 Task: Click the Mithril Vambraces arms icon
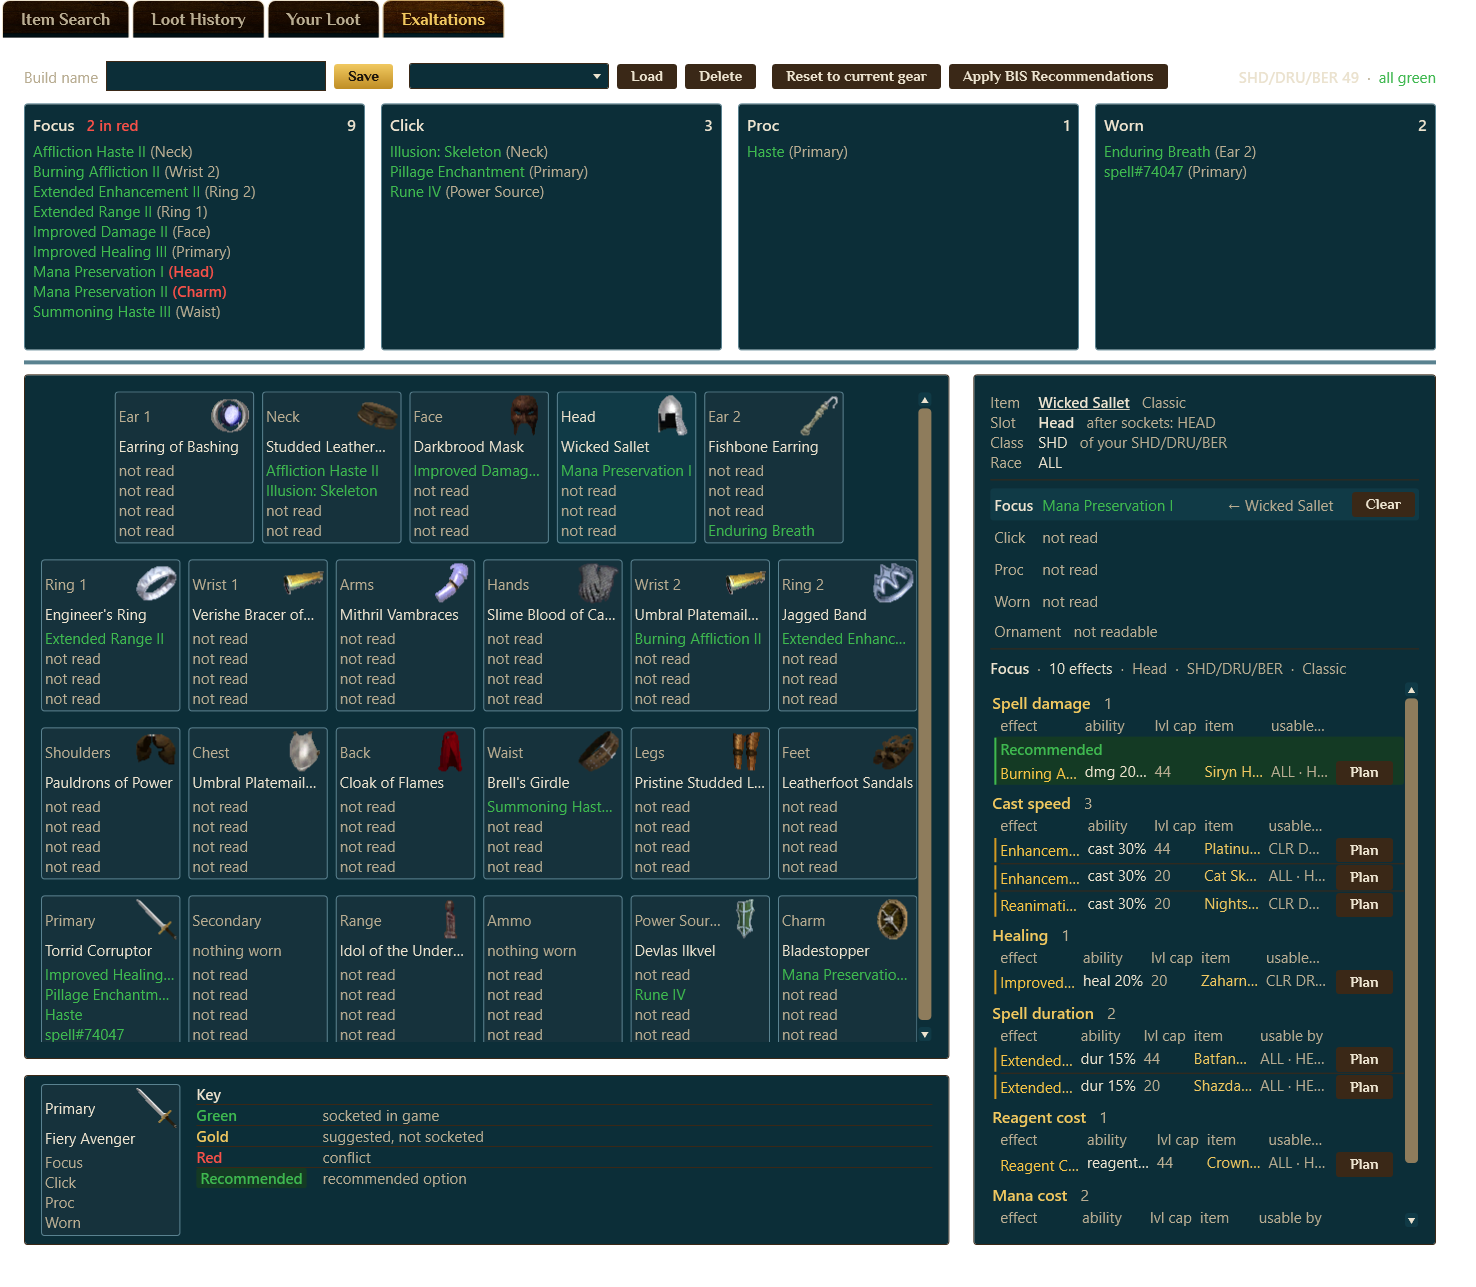[x=451, y=583]
